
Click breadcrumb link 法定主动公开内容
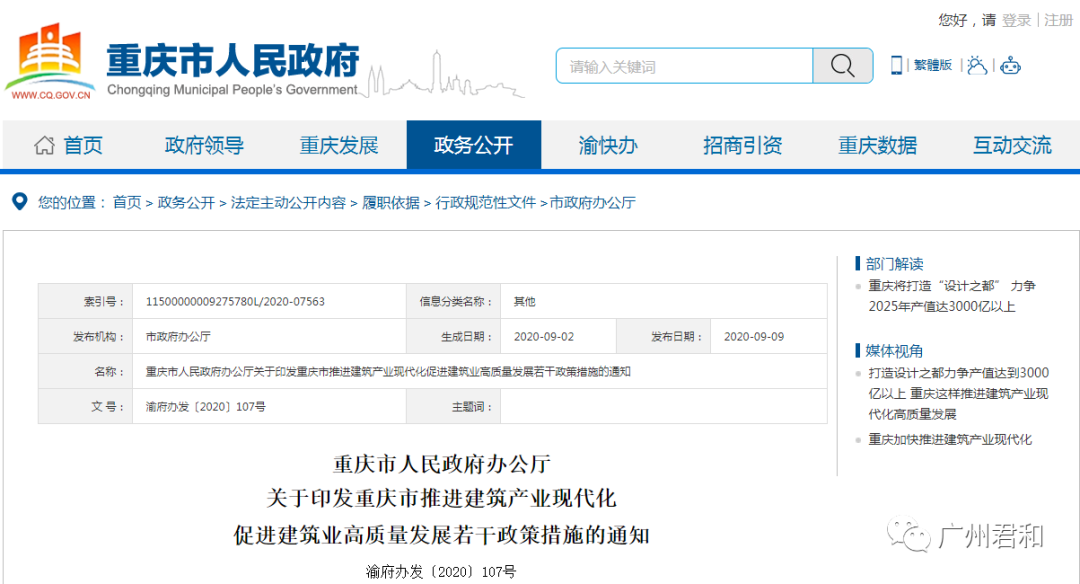tap(288, 202)
